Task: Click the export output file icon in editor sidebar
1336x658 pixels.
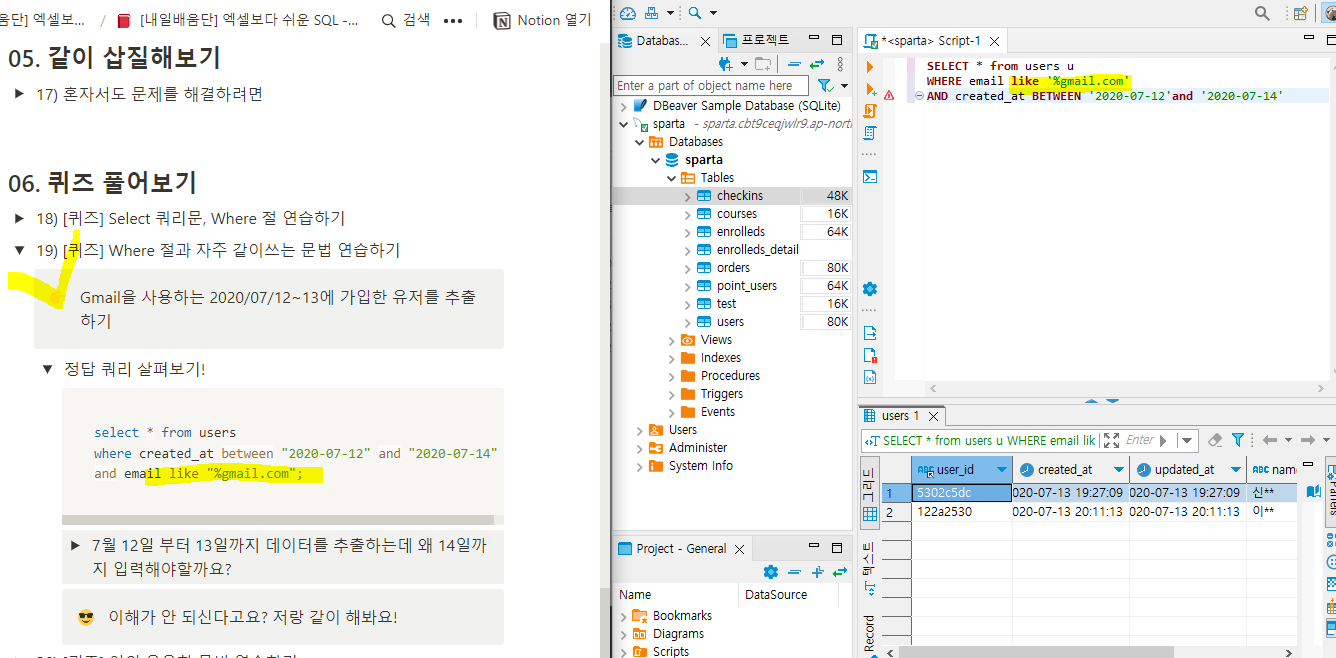Action: click(x=869, y=333)
